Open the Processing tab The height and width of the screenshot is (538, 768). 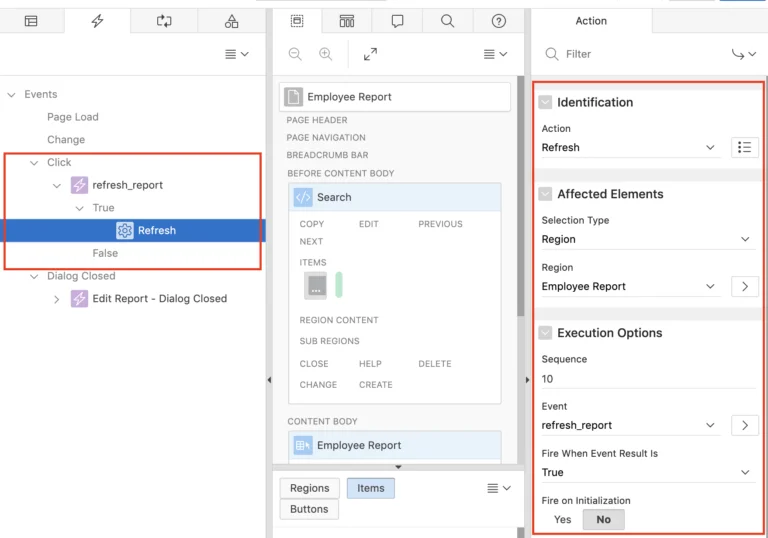pos(164,21)
